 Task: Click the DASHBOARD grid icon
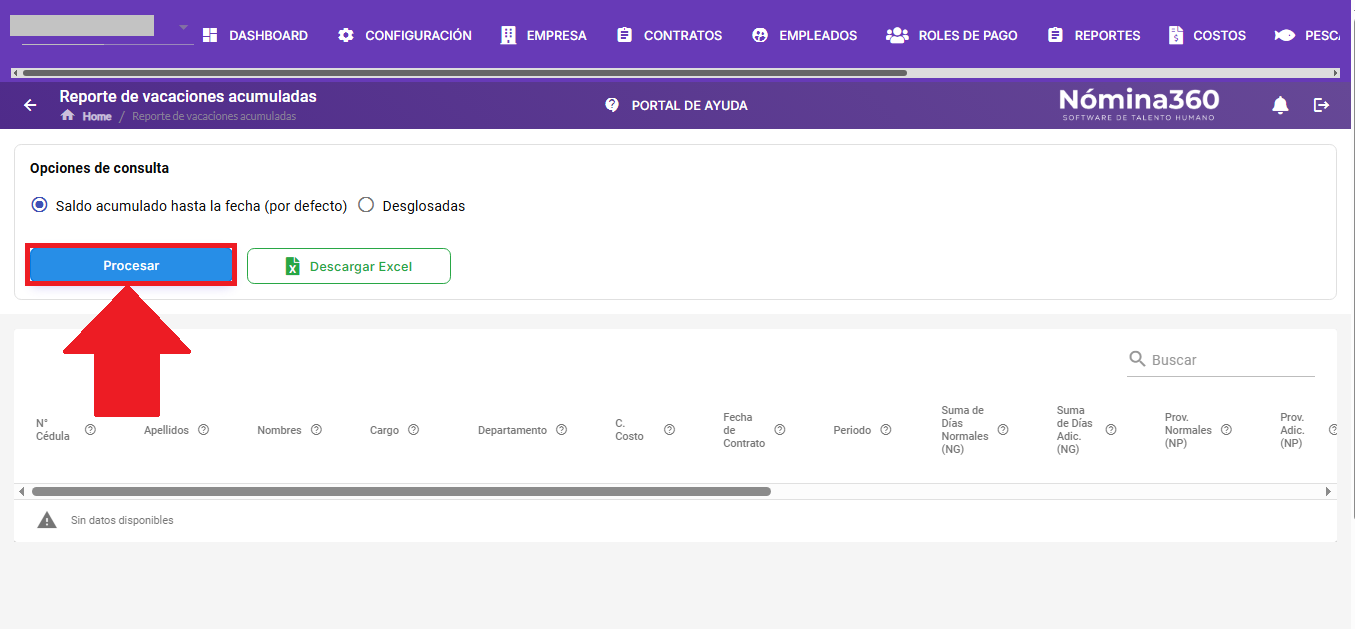(210, 35)
